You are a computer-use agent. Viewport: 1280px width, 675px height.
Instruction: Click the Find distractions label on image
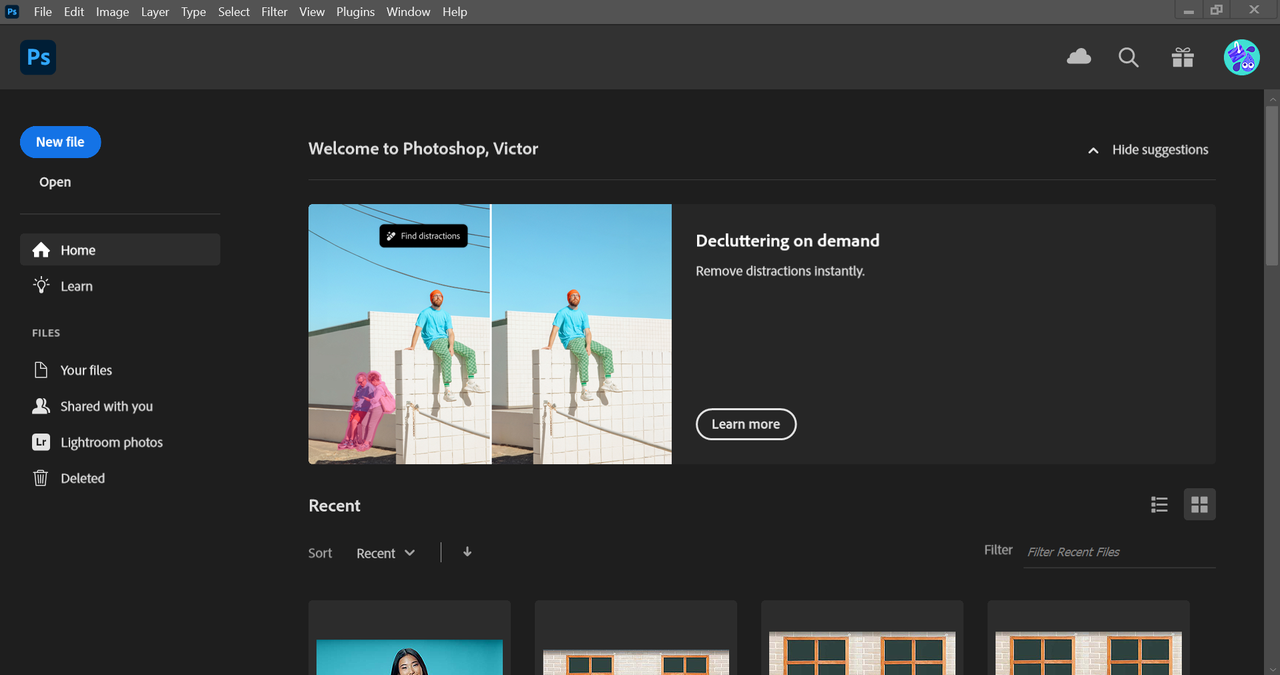pos(424,236)
